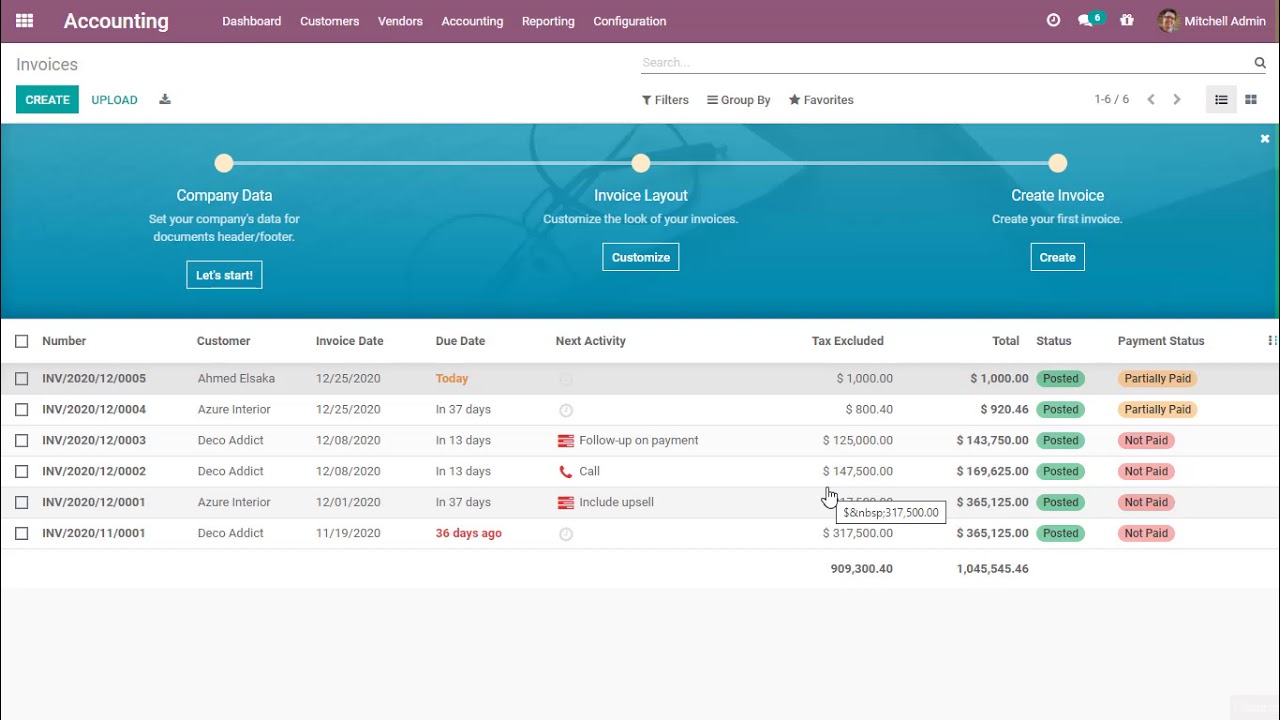Switch to list view icon
Image resolution: width=1280 pixels, height=720 pixels.
(x=1221, y=99)
